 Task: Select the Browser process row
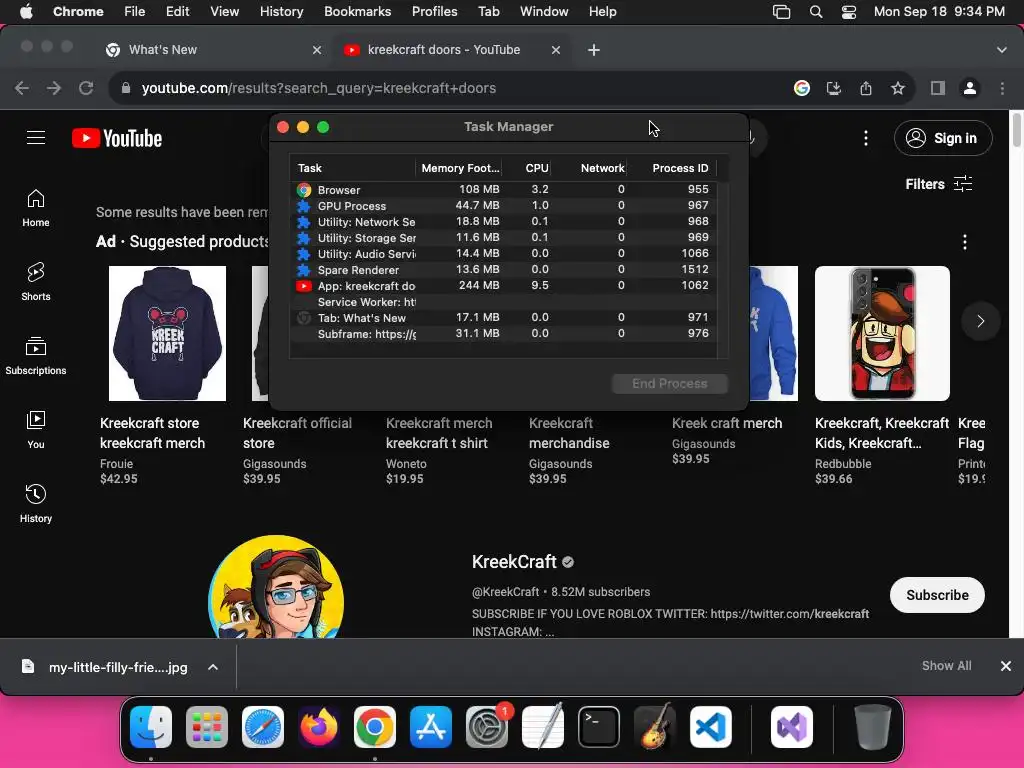pos(505,189)
